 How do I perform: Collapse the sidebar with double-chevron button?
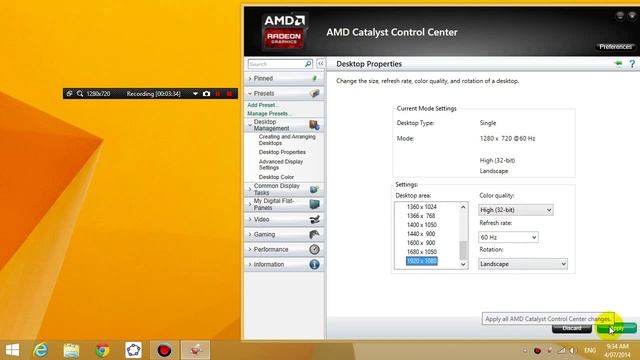point(321,64)
